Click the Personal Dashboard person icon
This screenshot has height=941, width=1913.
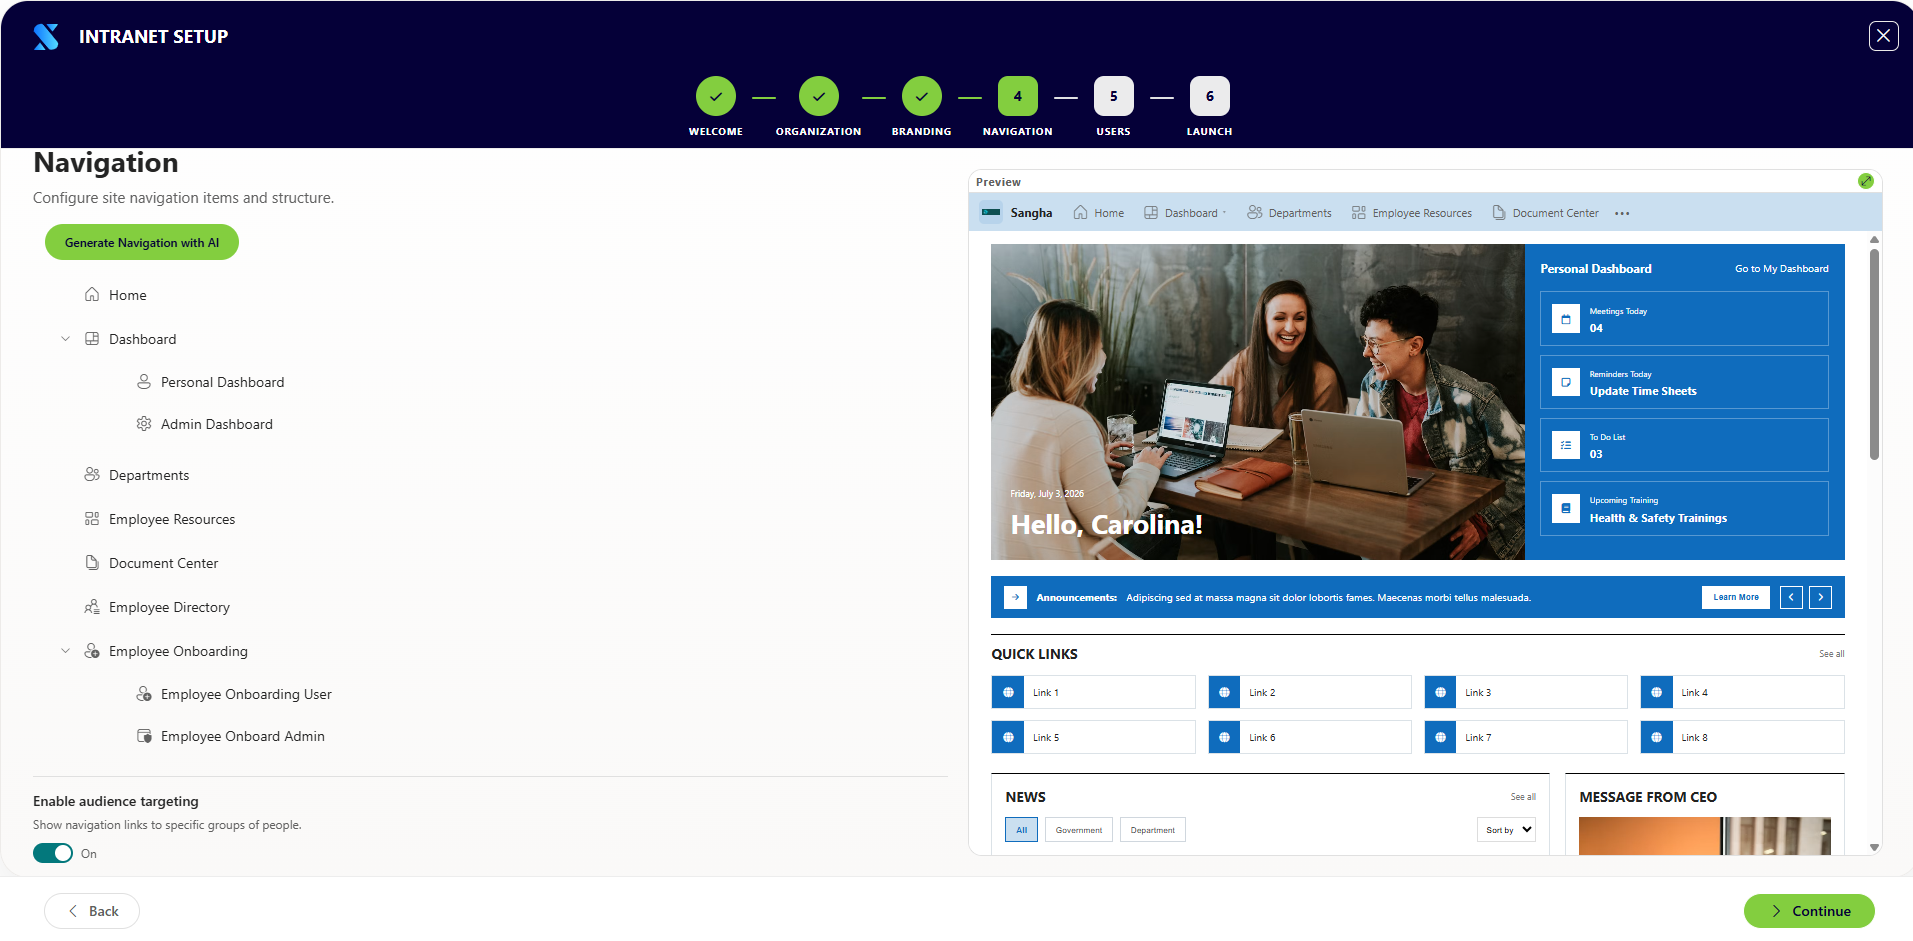tap(144, 382)
